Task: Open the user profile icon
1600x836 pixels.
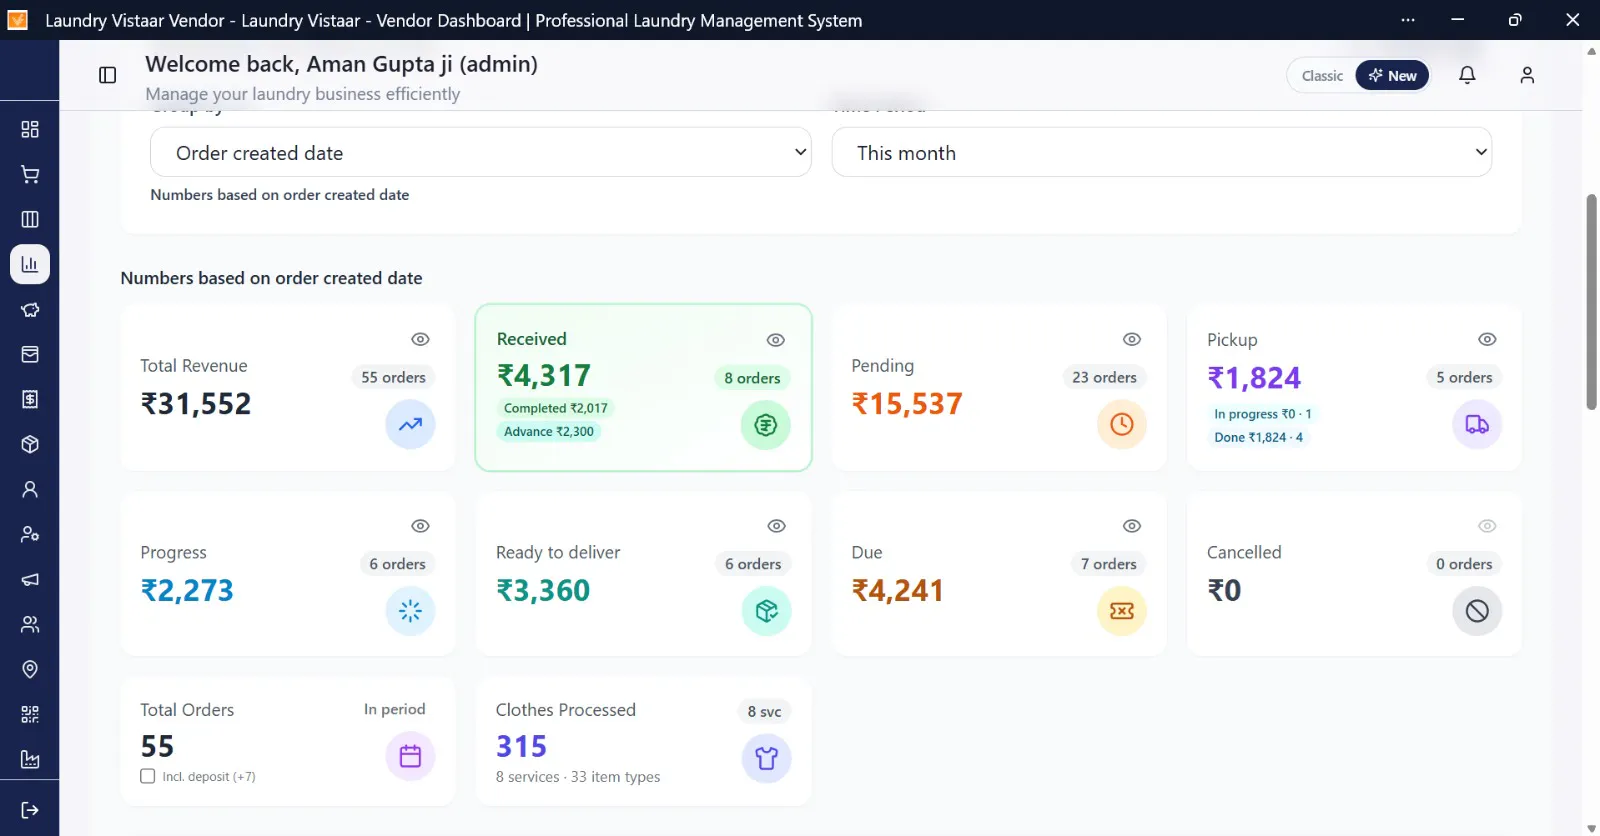Action: click(x=1527, y=75)
